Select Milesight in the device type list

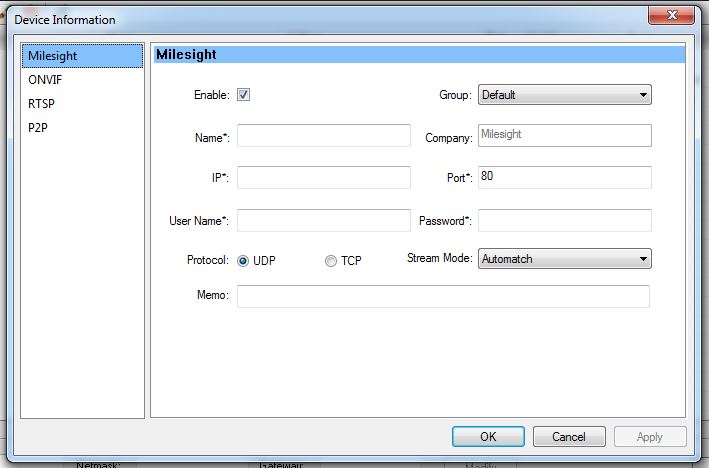click(53, 56)
